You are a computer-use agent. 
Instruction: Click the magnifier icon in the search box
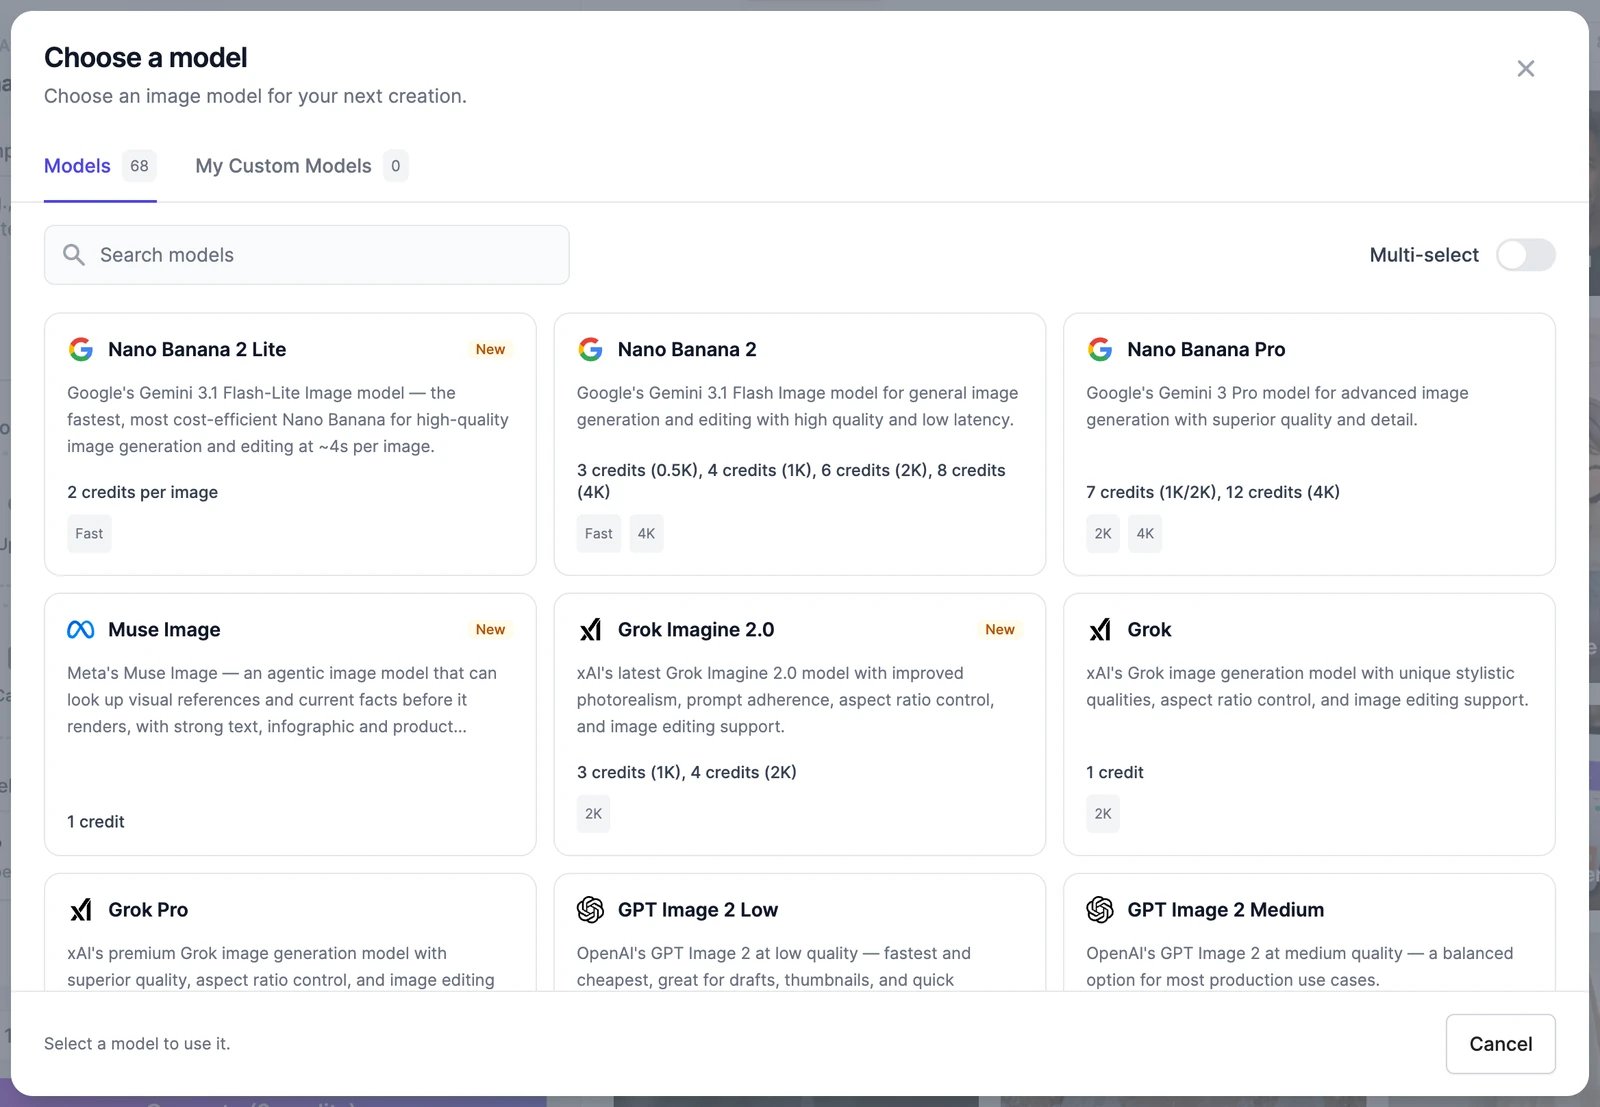pyautogui.click(x=74, y=255)
